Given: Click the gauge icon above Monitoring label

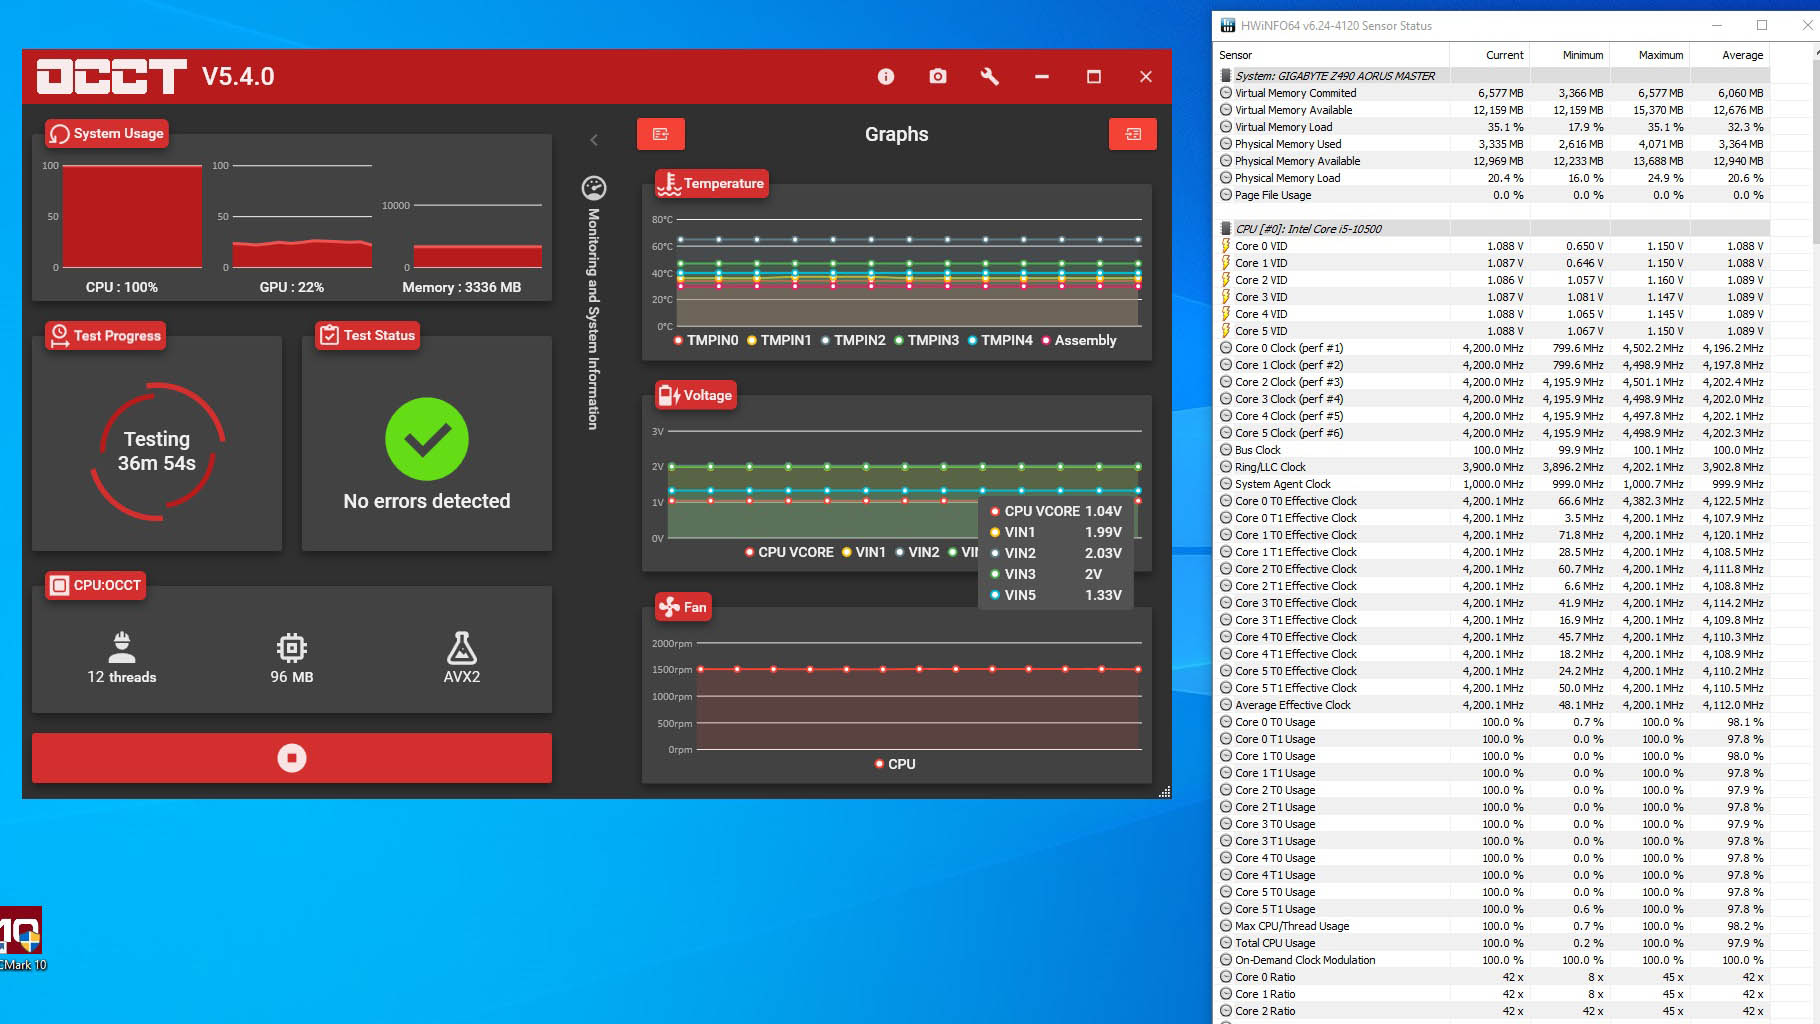Looking at the screenshot, I should point(594,188).
